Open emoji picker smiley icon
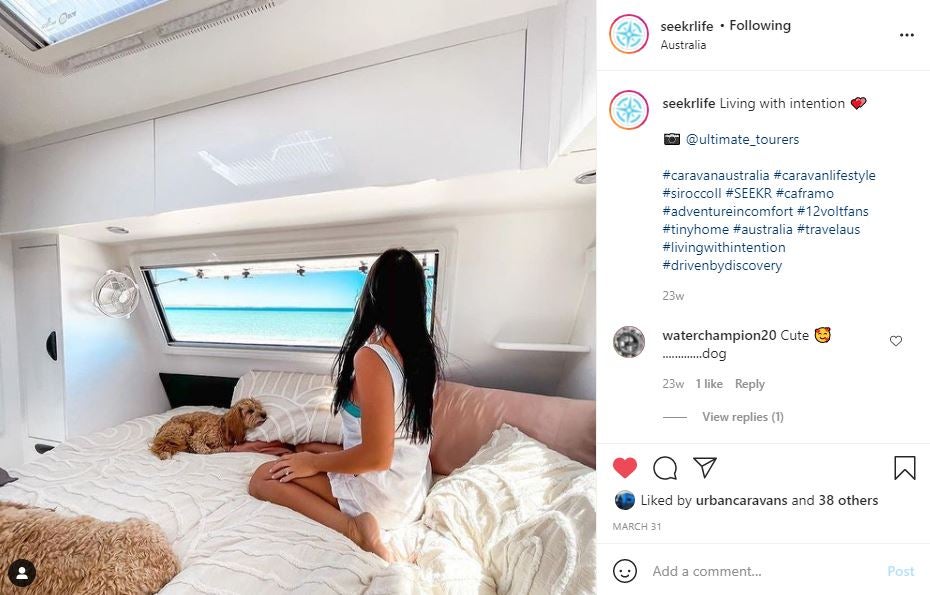This screenshot has width=930, height=595. tap(625, 571)
